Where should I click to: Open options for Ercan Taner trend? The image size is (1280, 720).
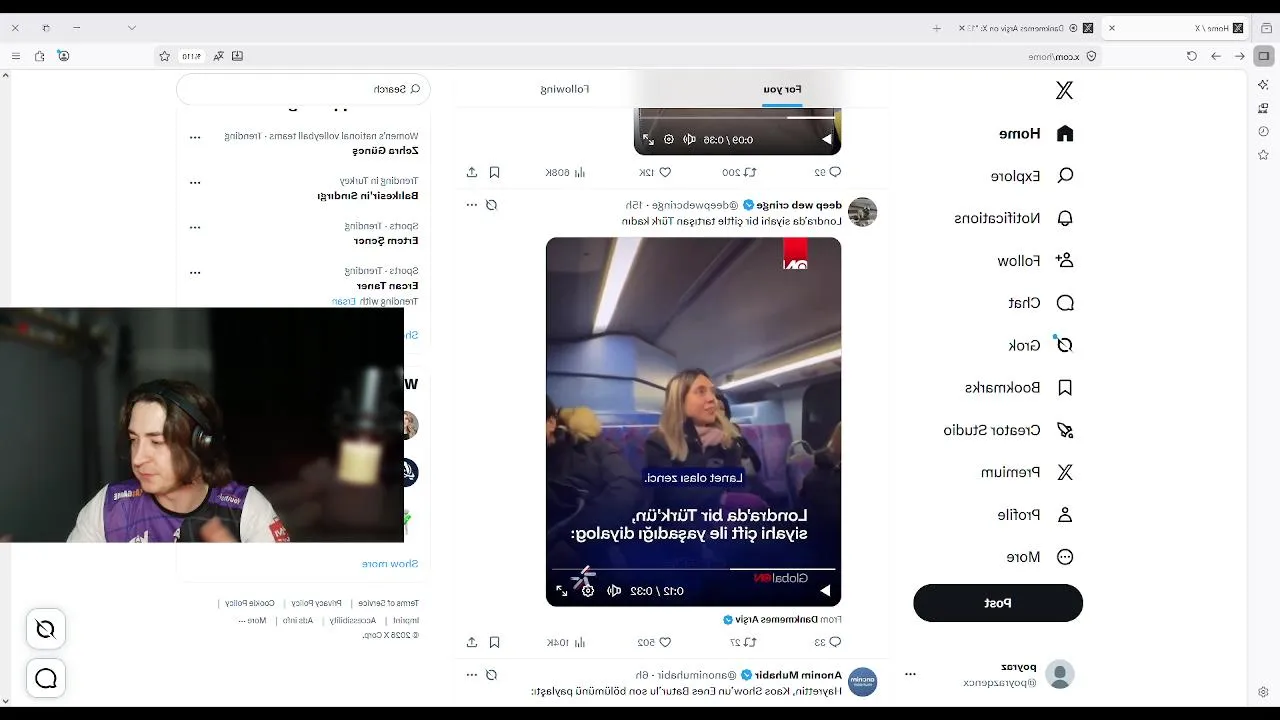coord(195,272)
